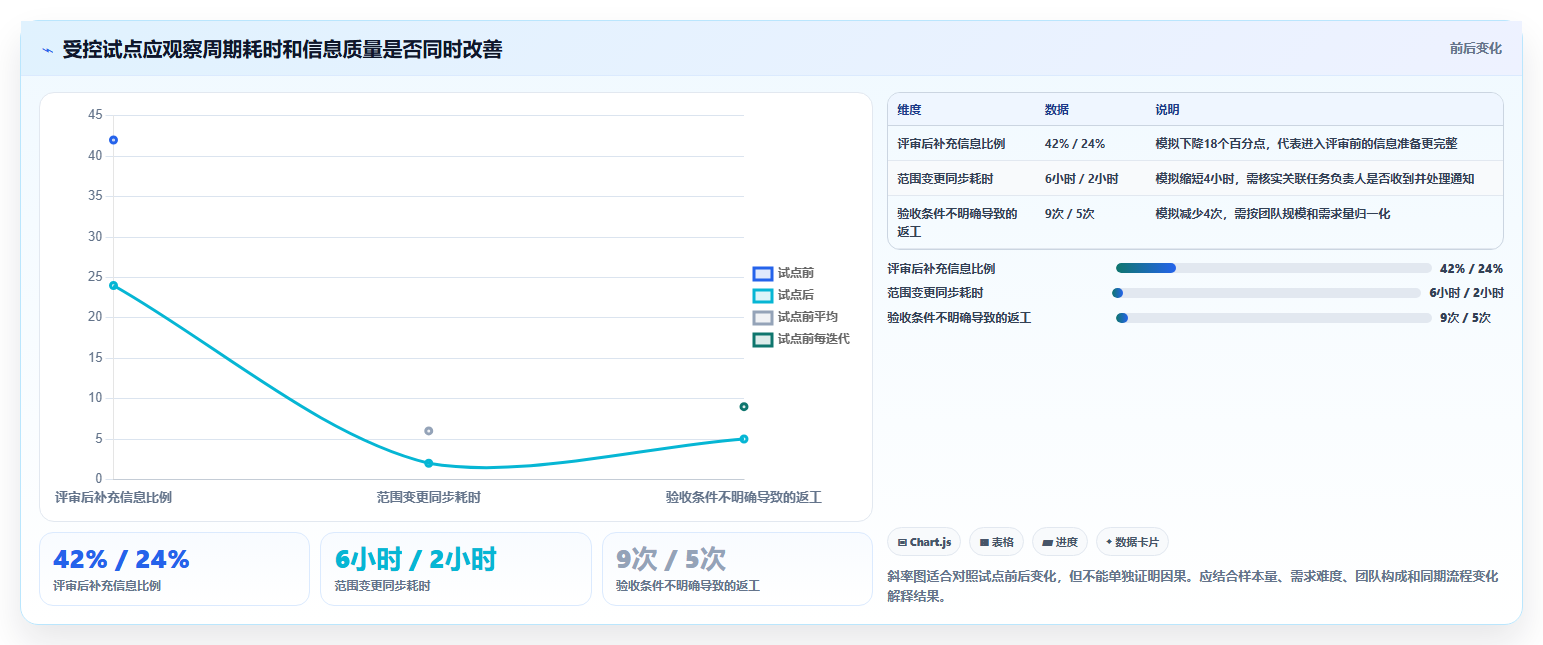Click x-axis label 评审后补充信息比例
This screenshot has height=645, width=1543.
tap(113, 497)
